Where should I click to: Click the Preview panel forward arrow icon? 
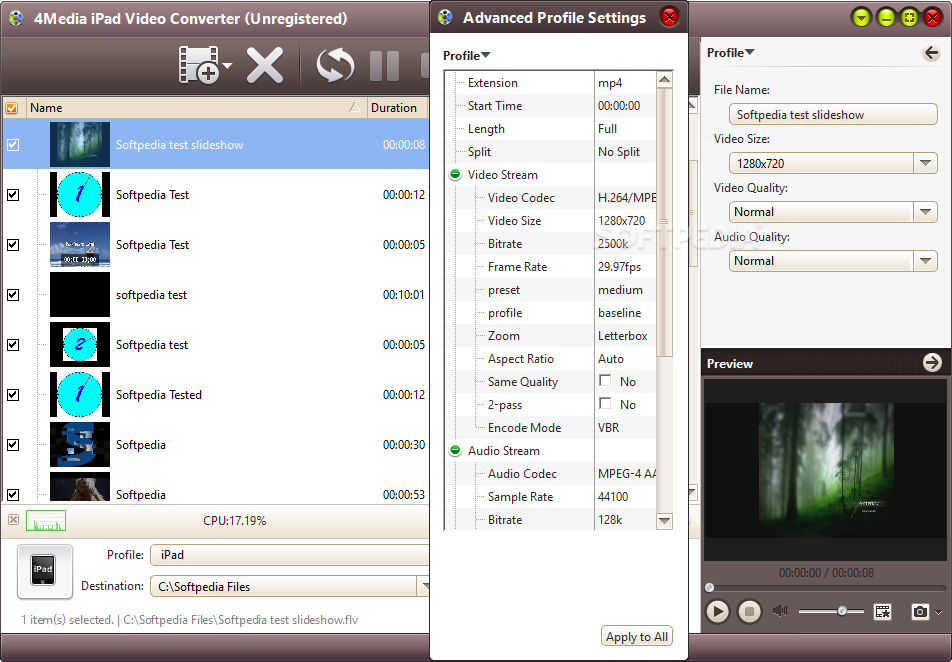(x=932, y=363)
